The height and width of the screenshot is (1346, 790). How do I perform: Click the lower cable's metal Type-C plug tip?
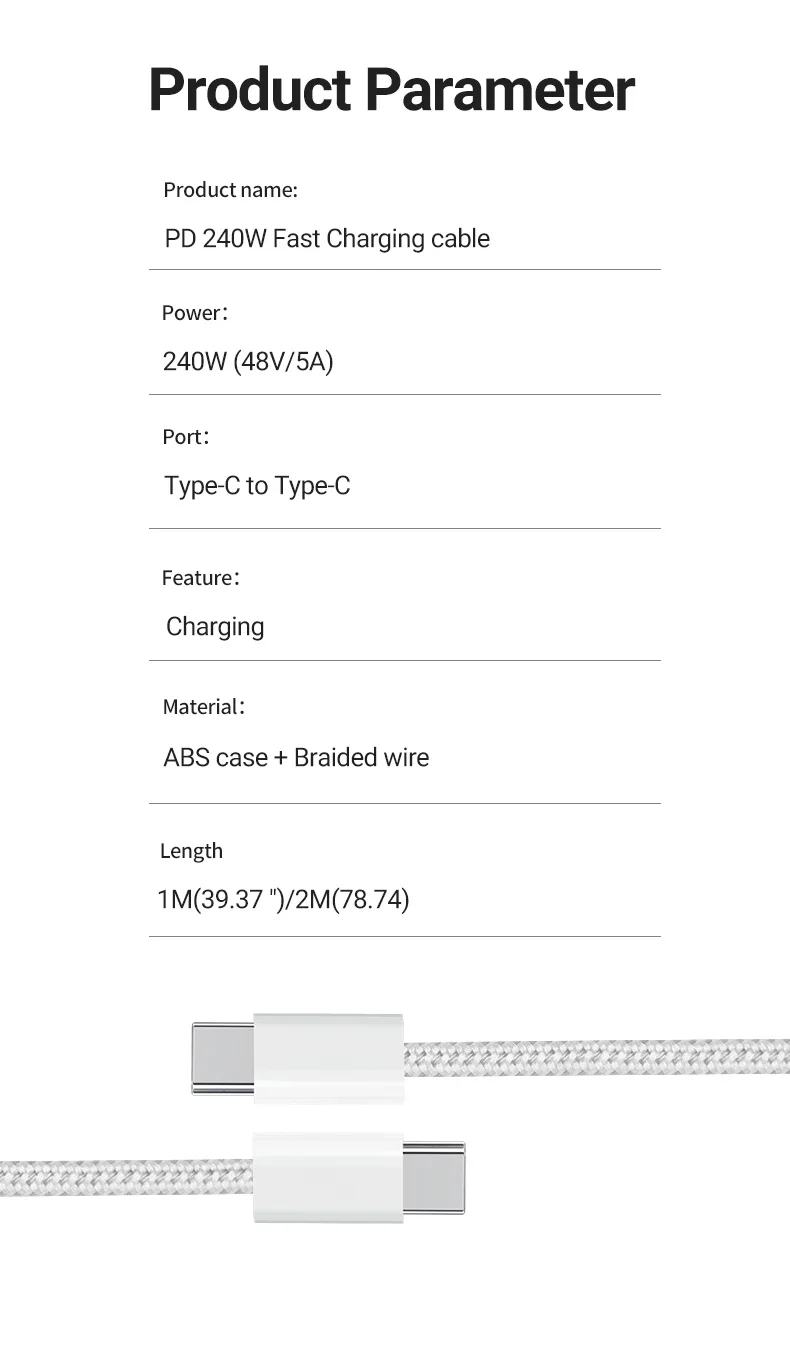tap(434, 1177)
